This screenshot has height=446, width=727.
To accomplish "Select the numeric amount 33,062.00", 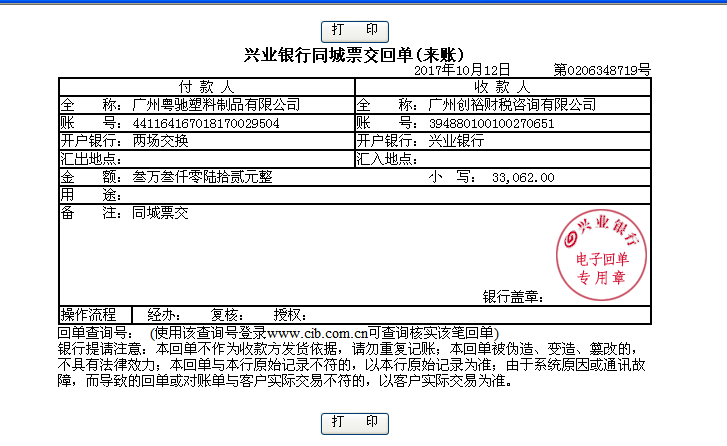I will click(x=523, y=178).
